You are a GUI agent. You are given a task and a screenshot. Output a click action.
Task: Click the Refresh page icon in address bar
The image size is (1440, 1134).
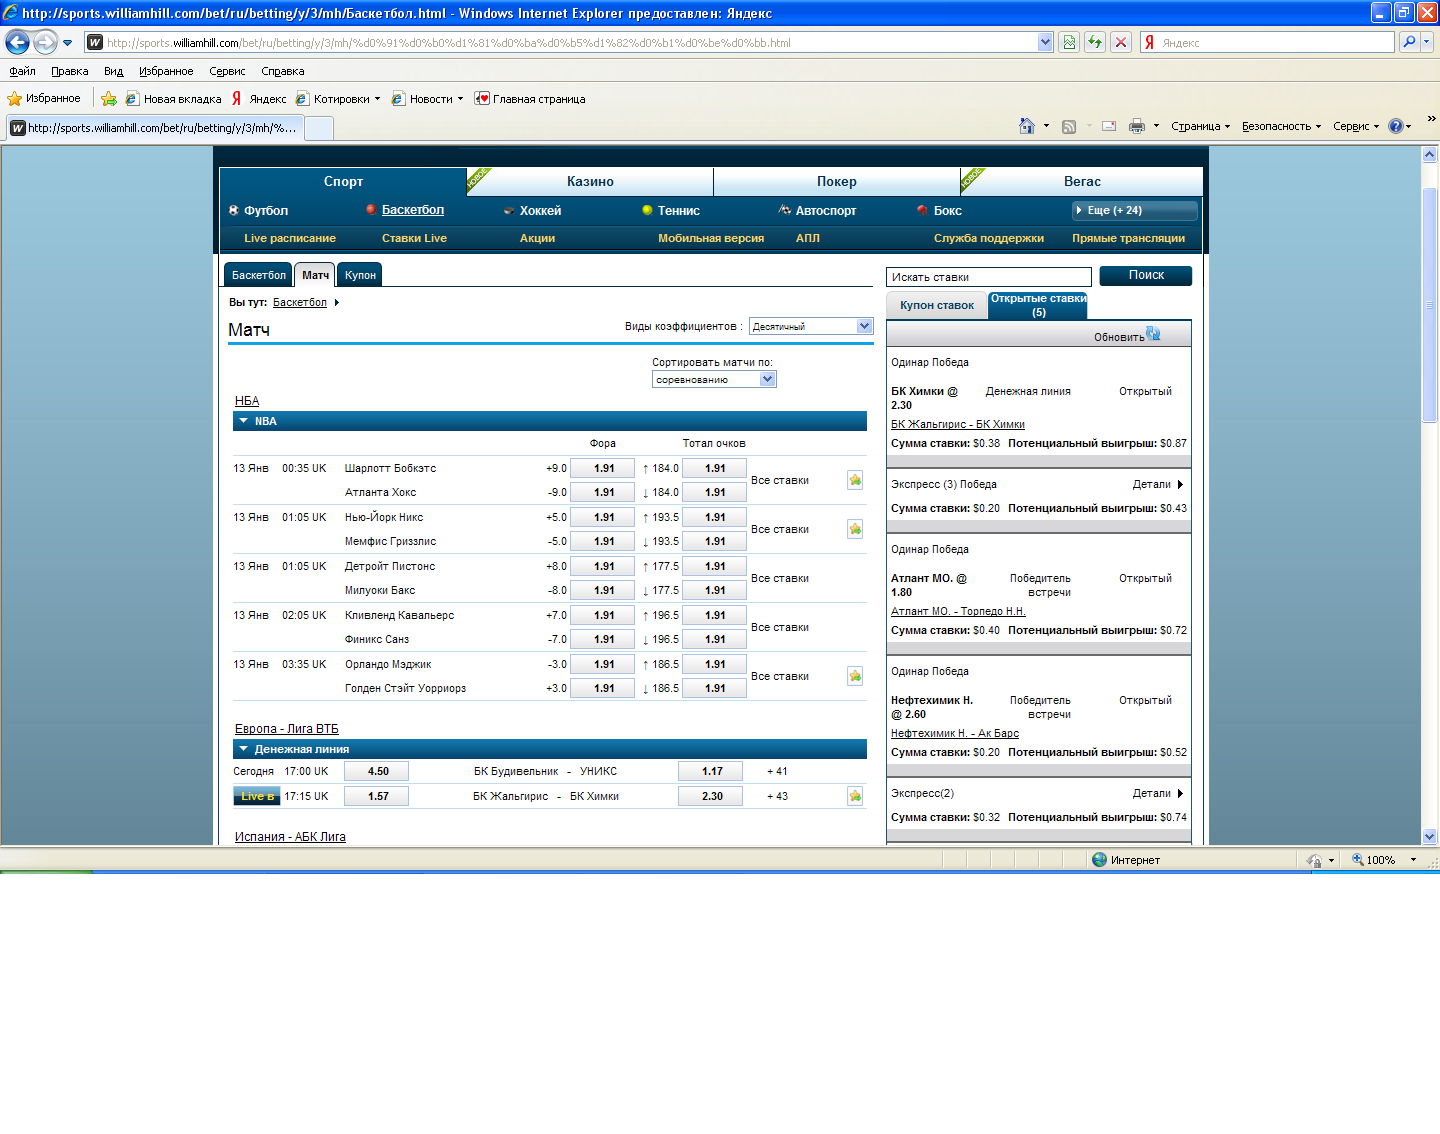[1095, 42]
